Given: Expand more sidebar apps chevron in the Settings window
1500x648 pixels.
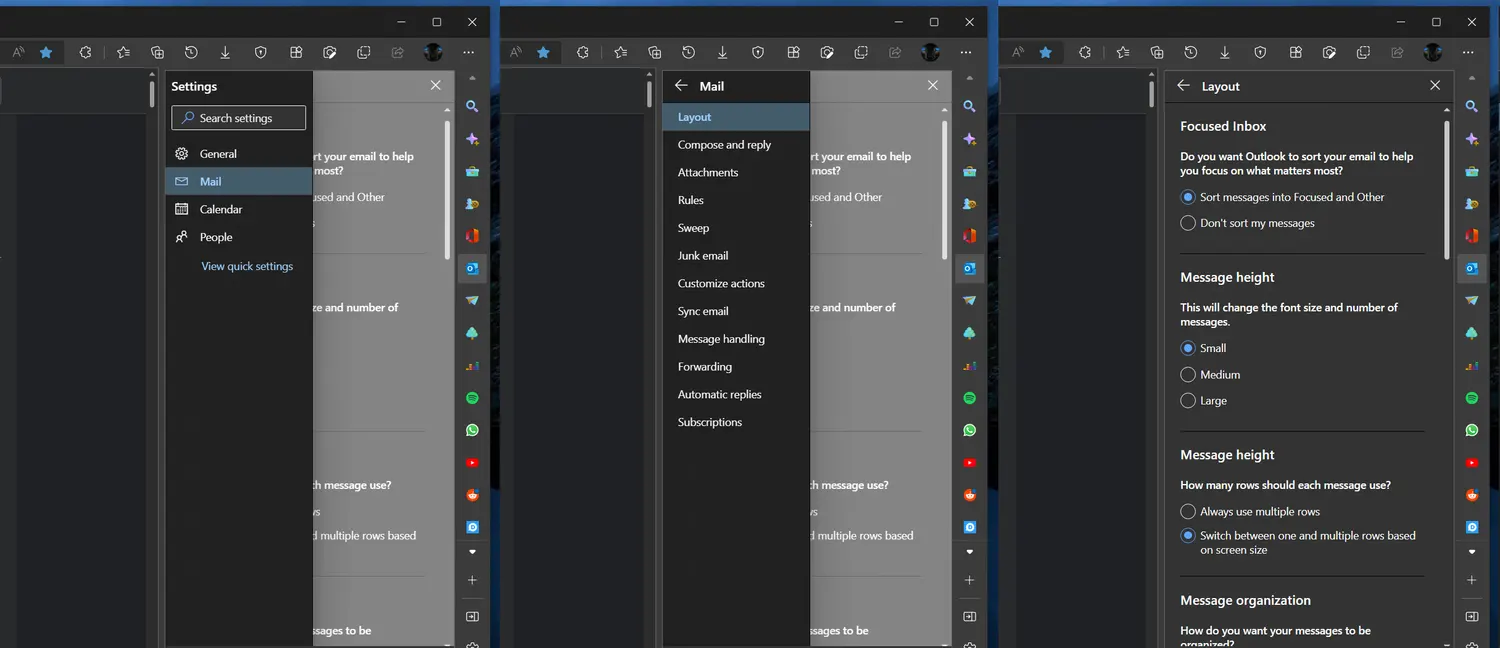Looking at the screenshot, I should [472, 552].
